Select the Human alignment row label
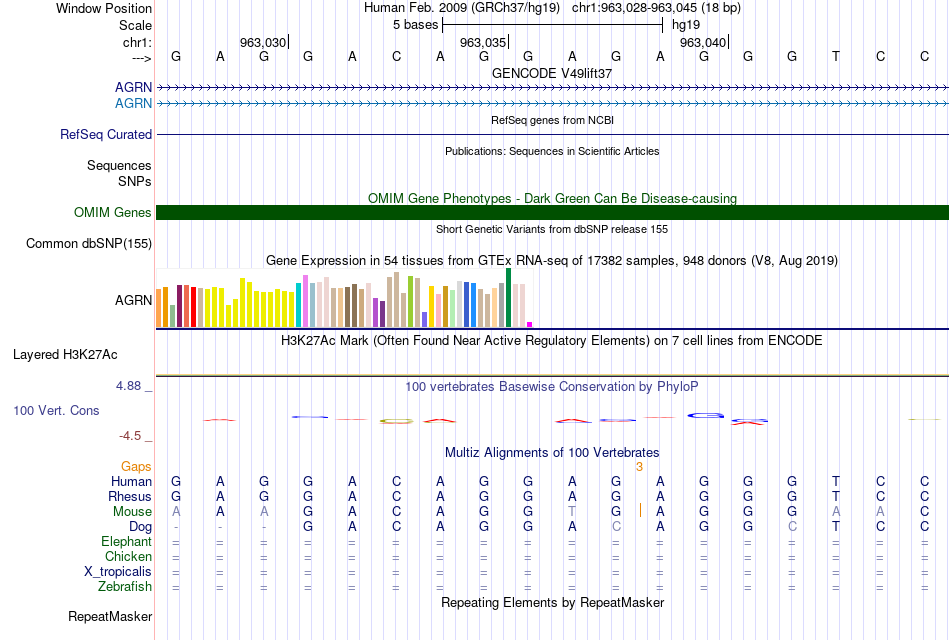 pyautogui.click(x=131, y=482)
